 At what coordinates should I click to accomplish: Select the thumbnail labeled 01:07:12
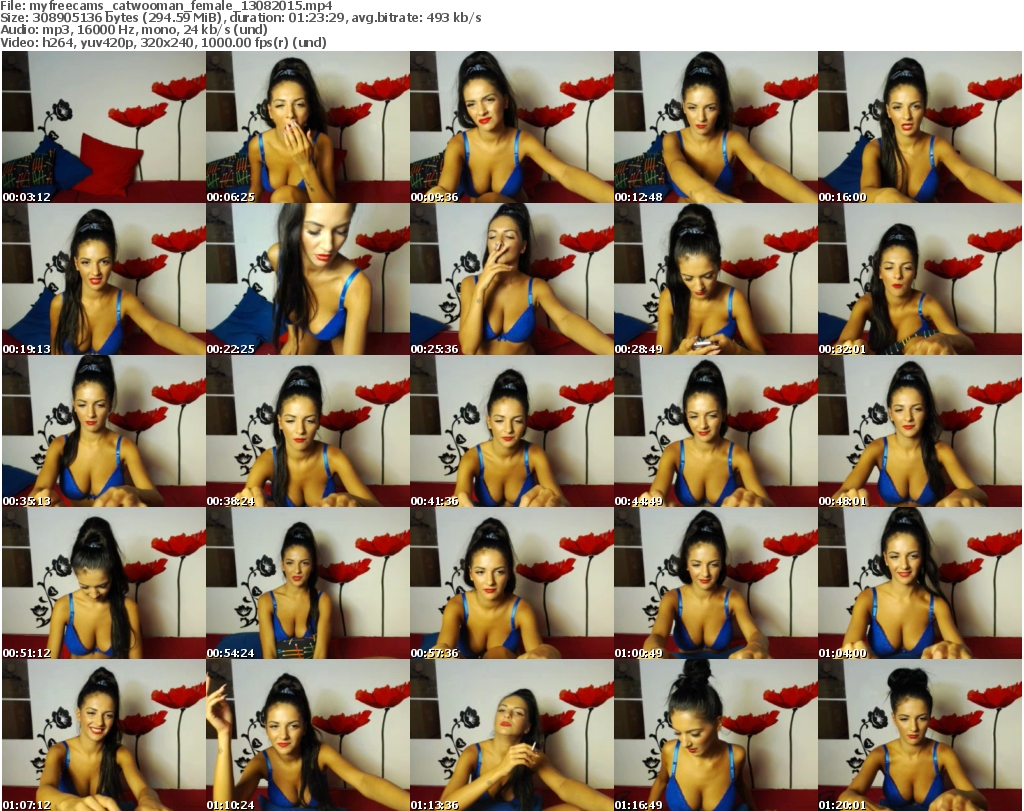click(x=104, y=735)
